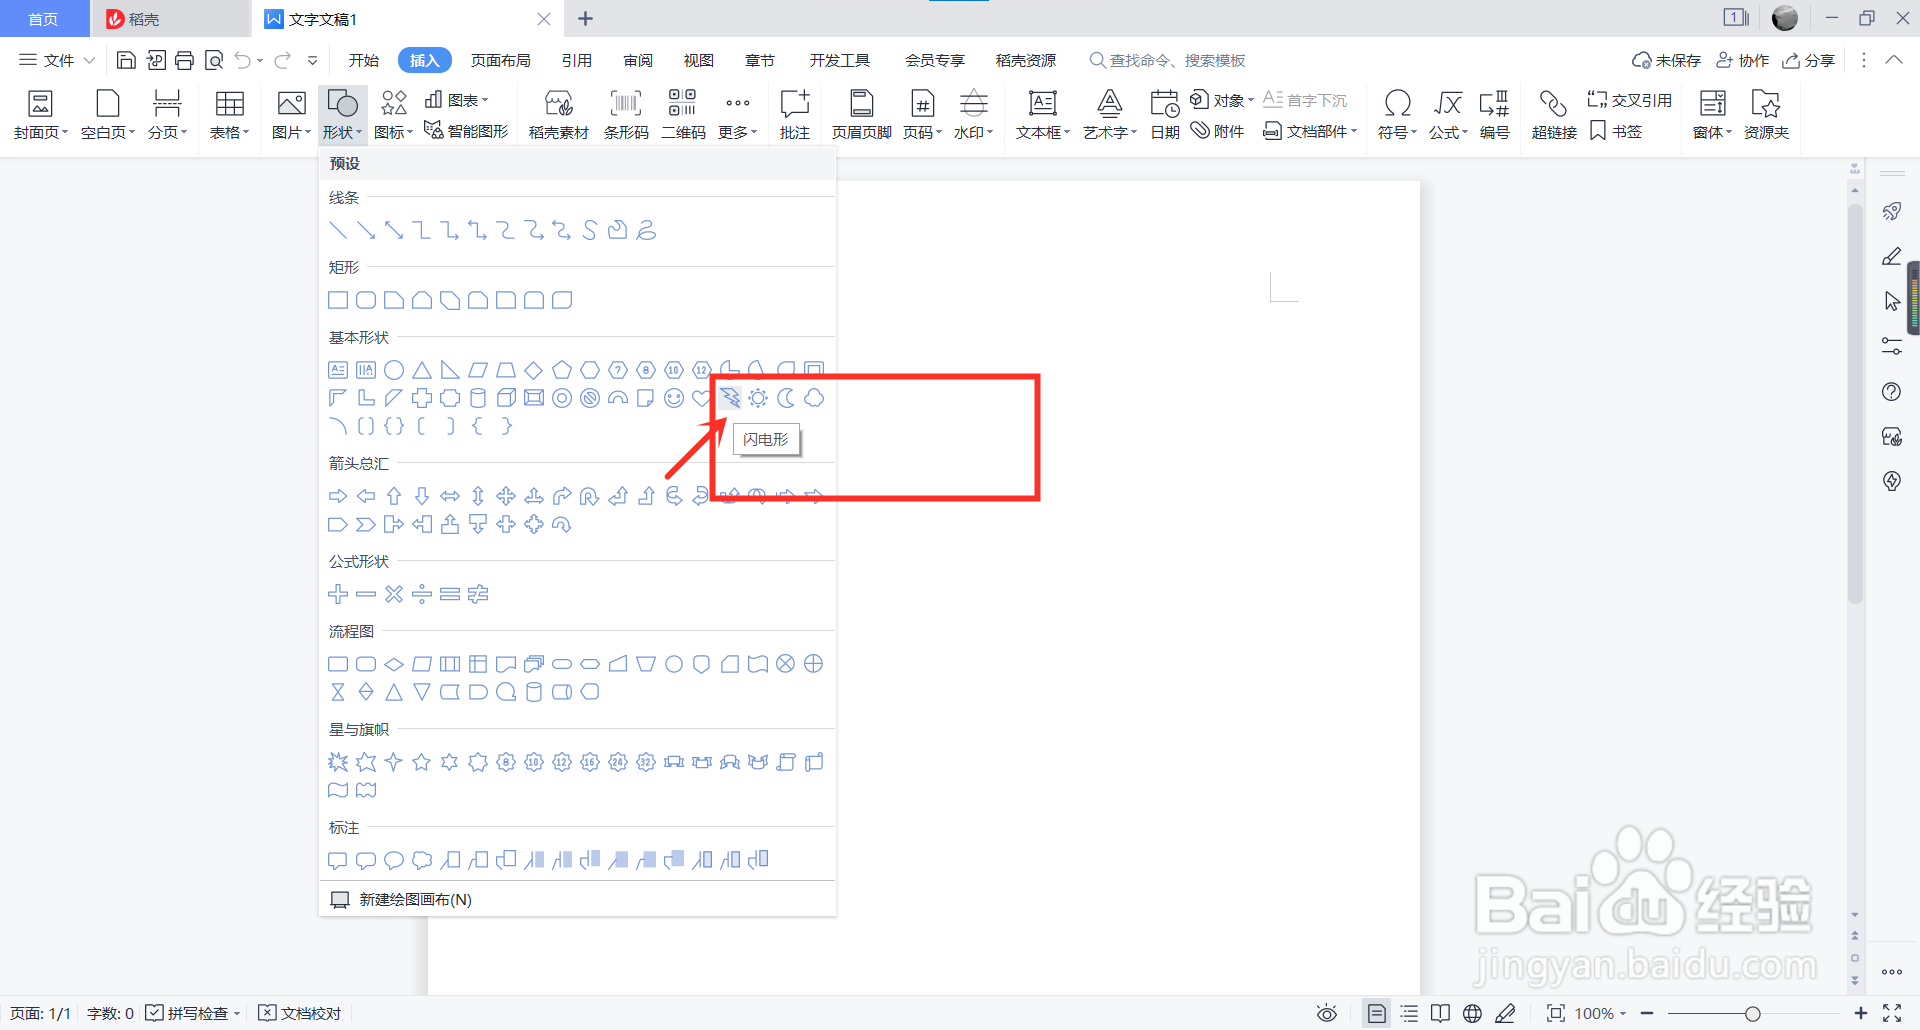The height and width of the screenshot is (1030, 1920).
Task: Toggle full screen icon in status bar
Action: tap(1892, 1013)
